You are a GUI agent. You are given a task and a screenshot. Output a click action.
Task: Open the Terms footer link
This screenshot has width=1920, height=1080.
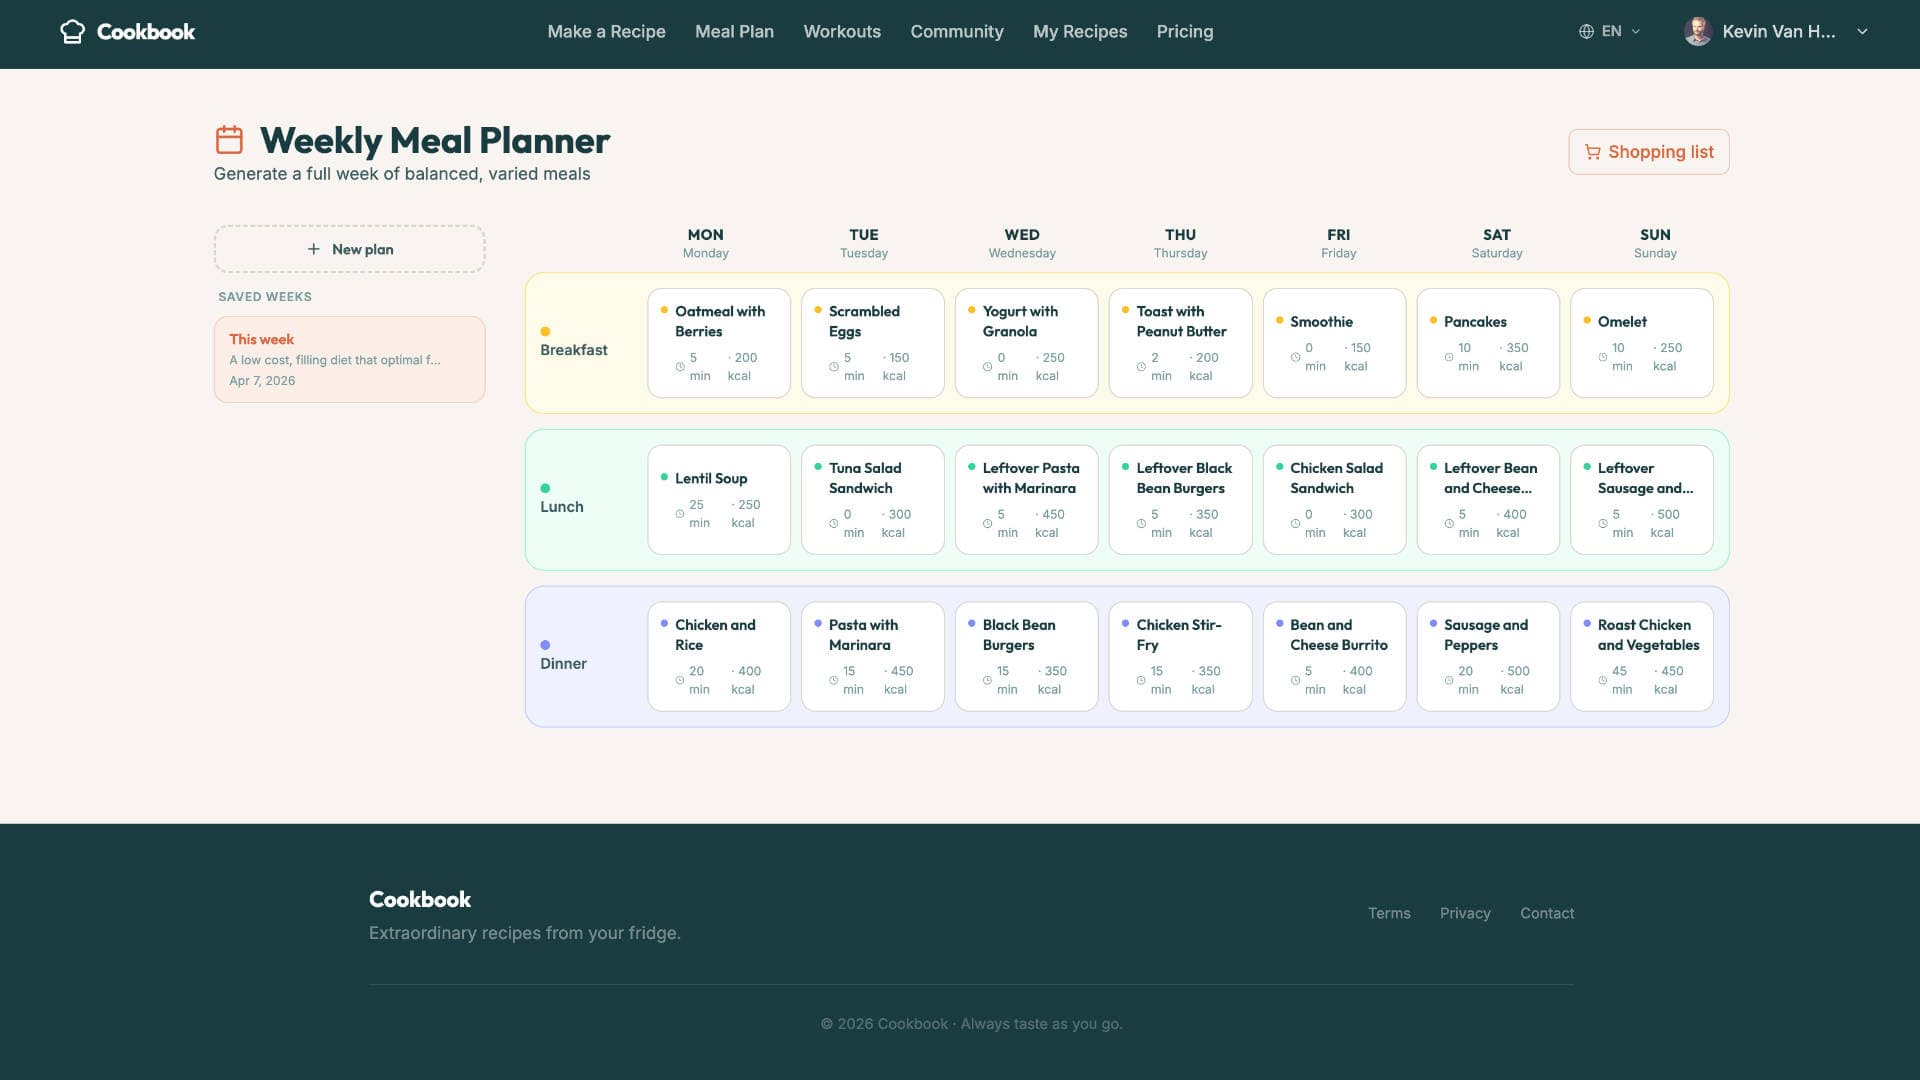1389,913
